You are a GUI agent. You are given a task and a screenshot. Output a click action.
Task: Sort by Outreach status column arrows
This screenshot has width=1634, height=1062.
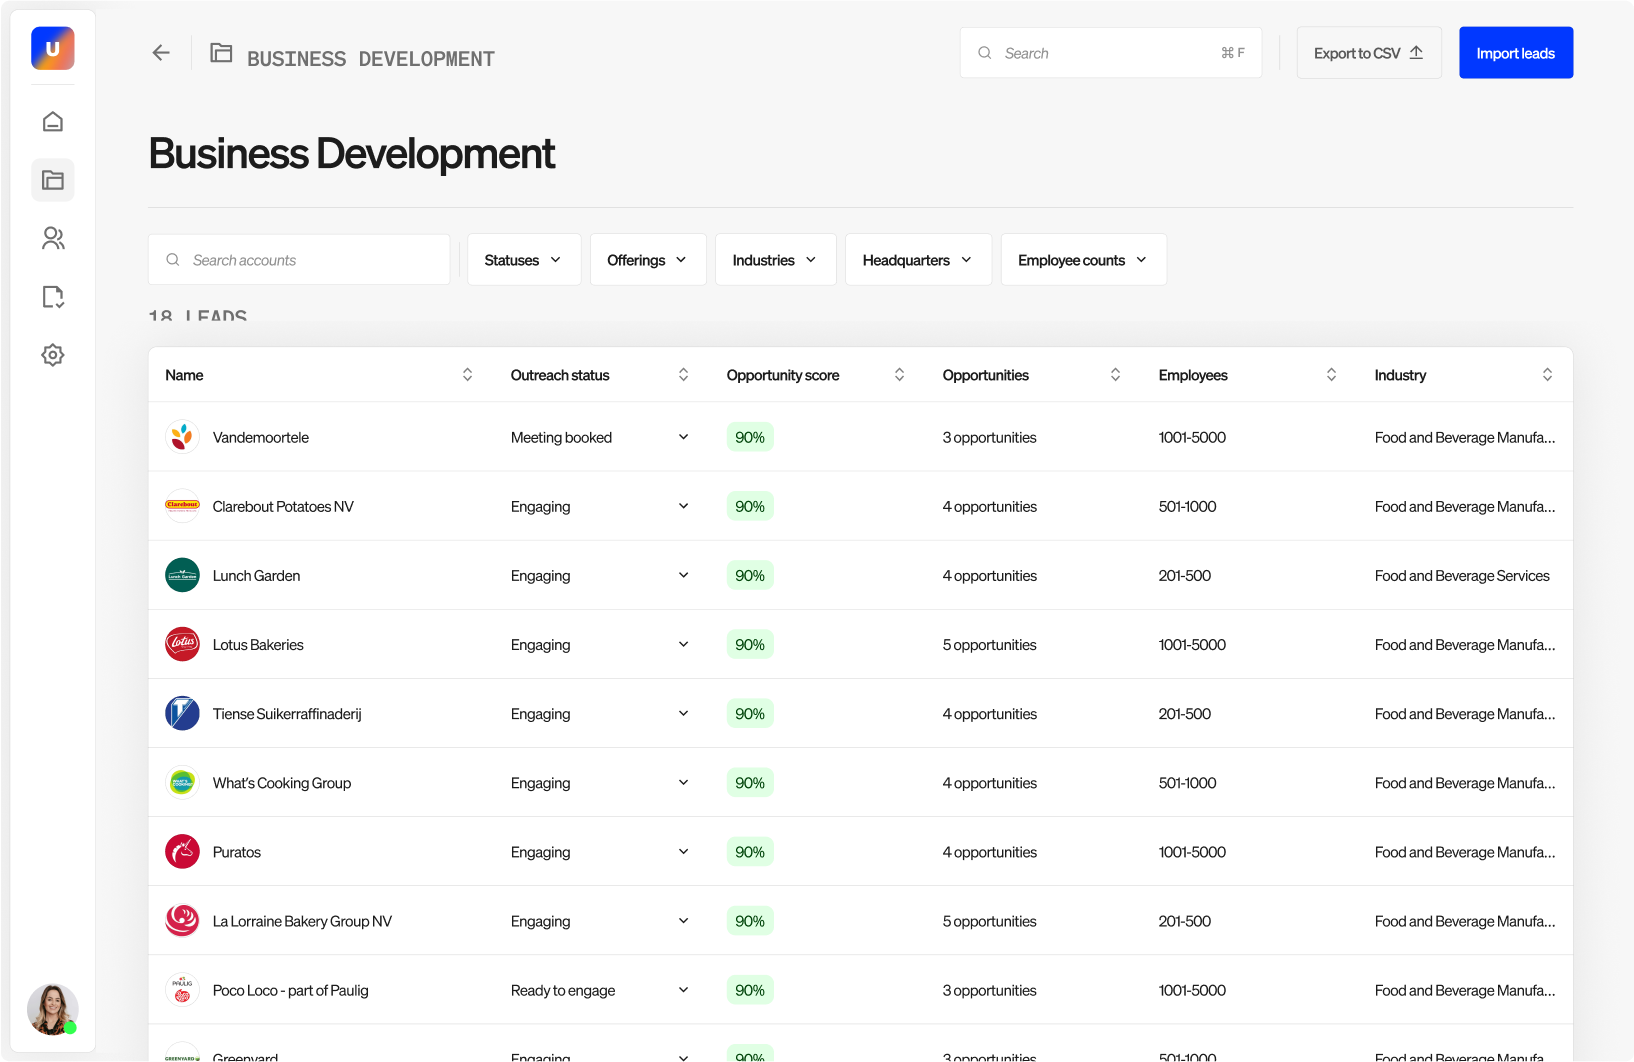coord(683,375)
